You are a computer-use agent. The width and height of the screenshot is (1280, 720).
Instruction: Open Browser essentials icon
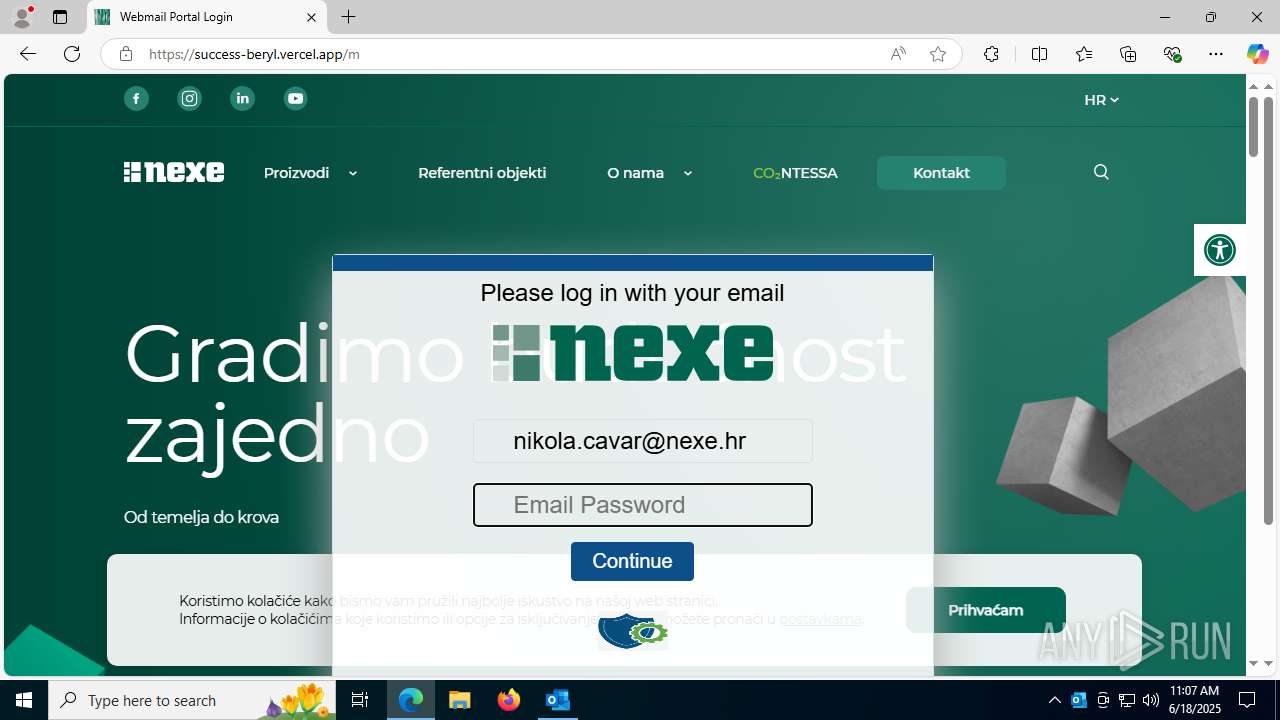tap(1173, 54)
